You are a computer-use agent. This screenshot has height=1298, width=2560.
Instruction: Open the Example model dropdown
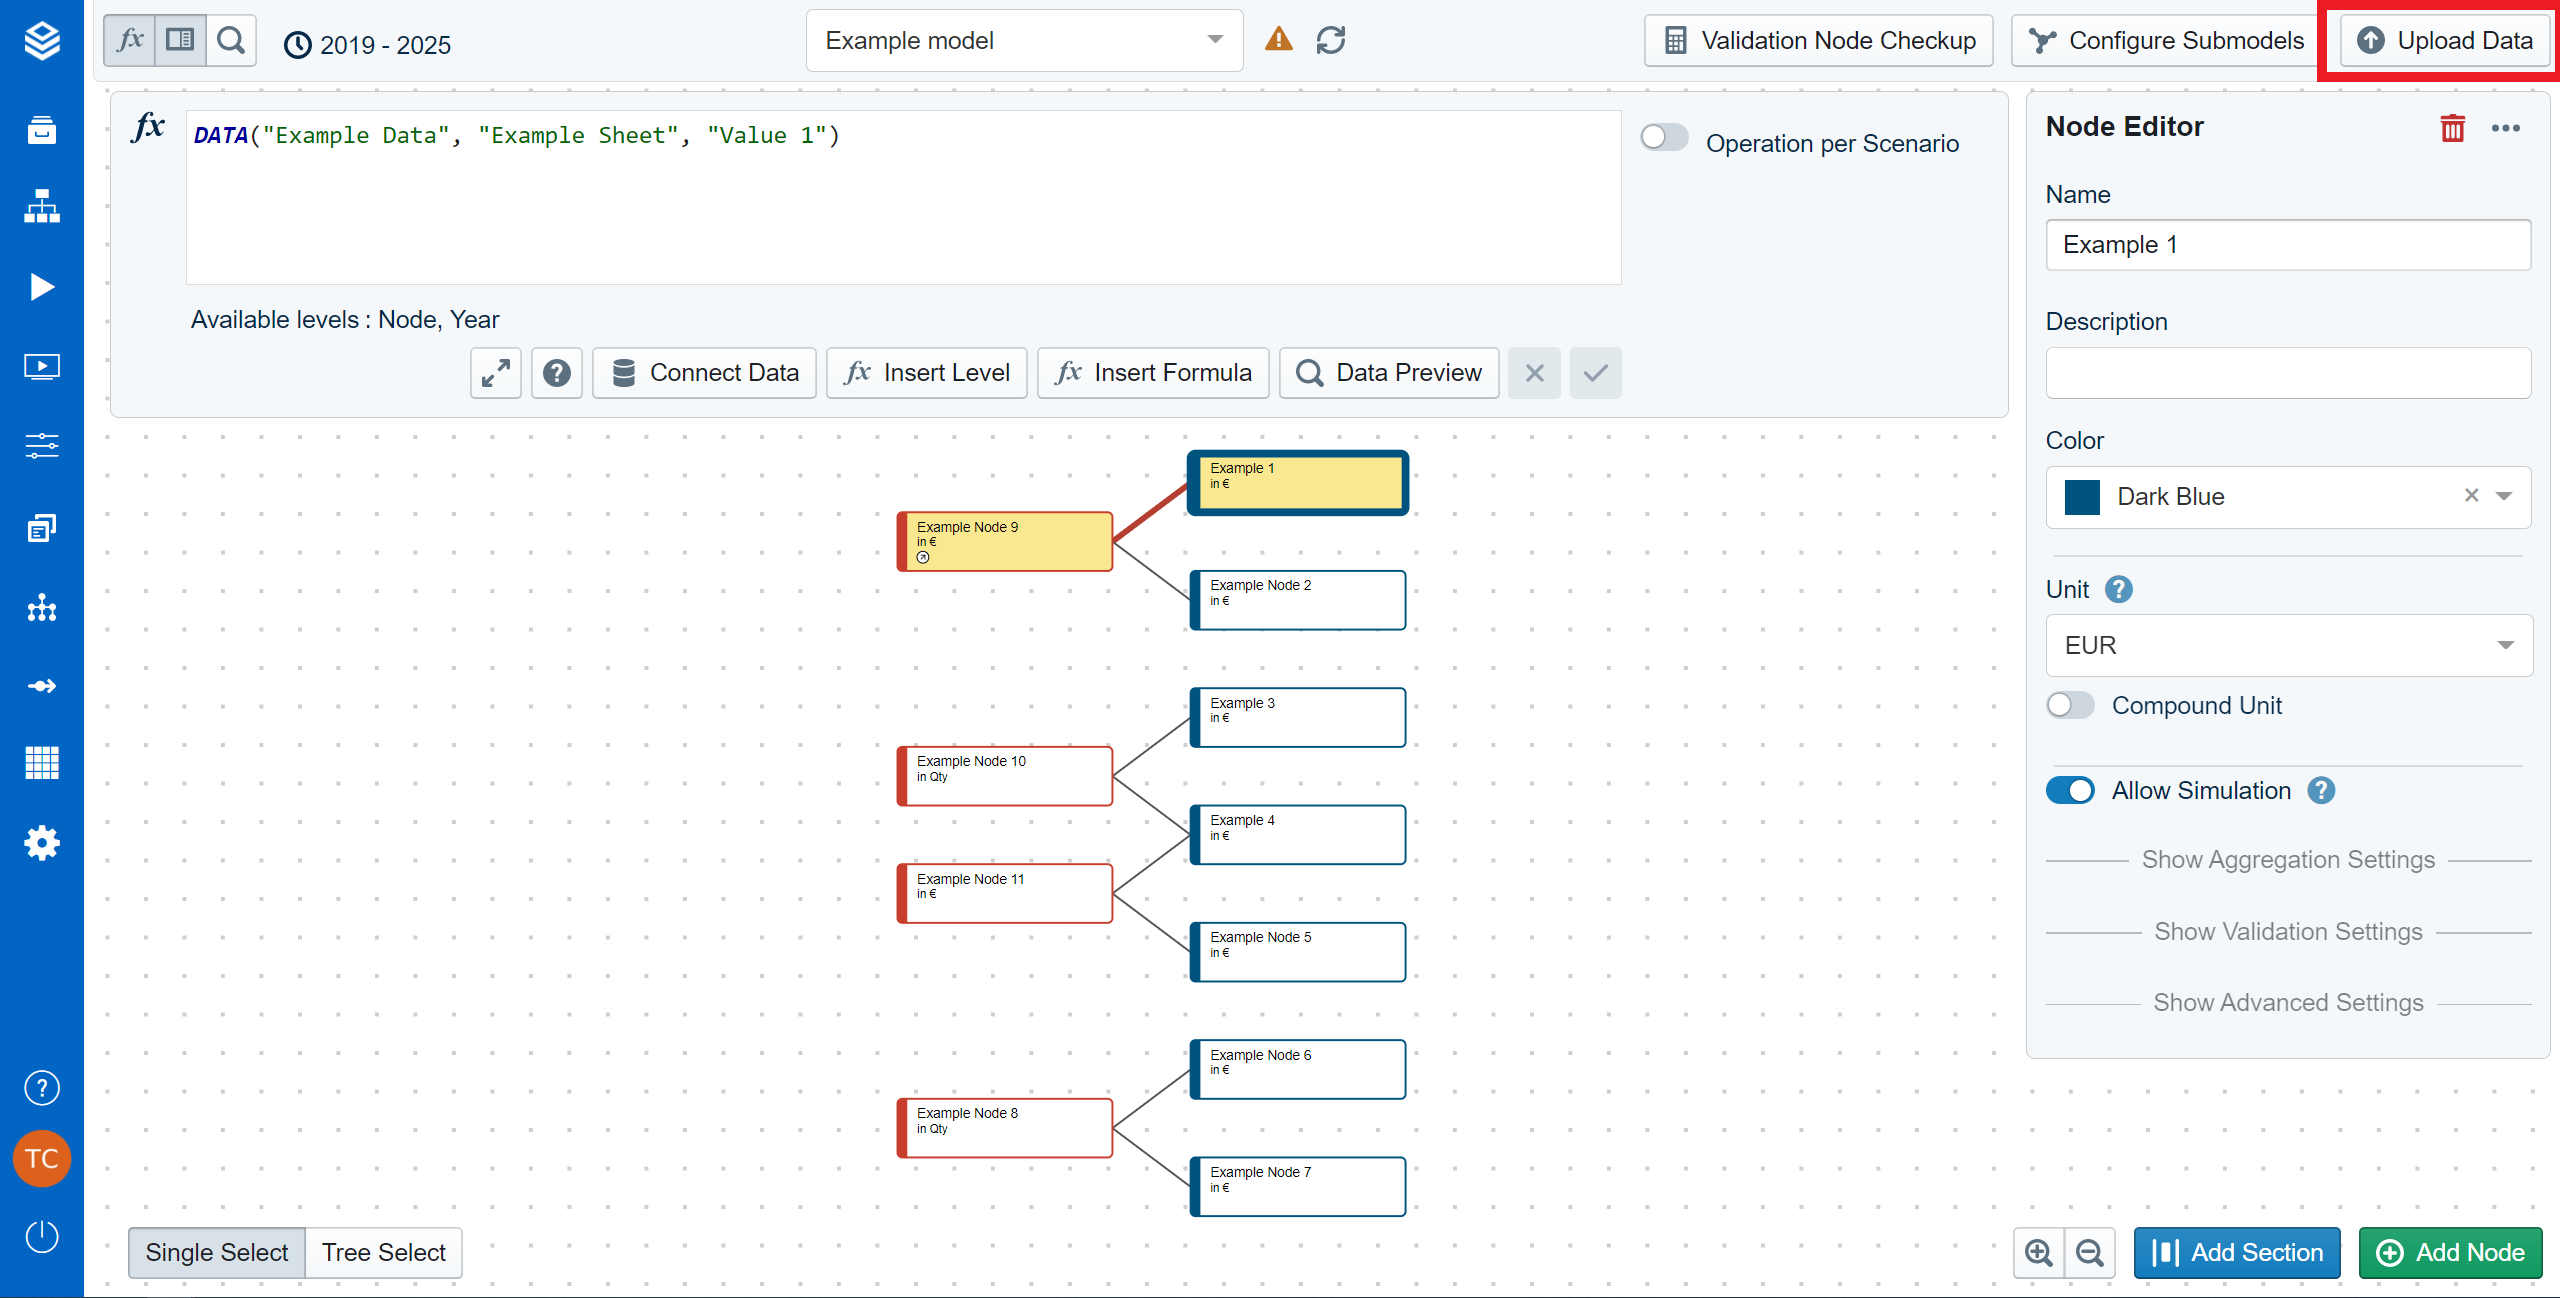click(1024, 41)
